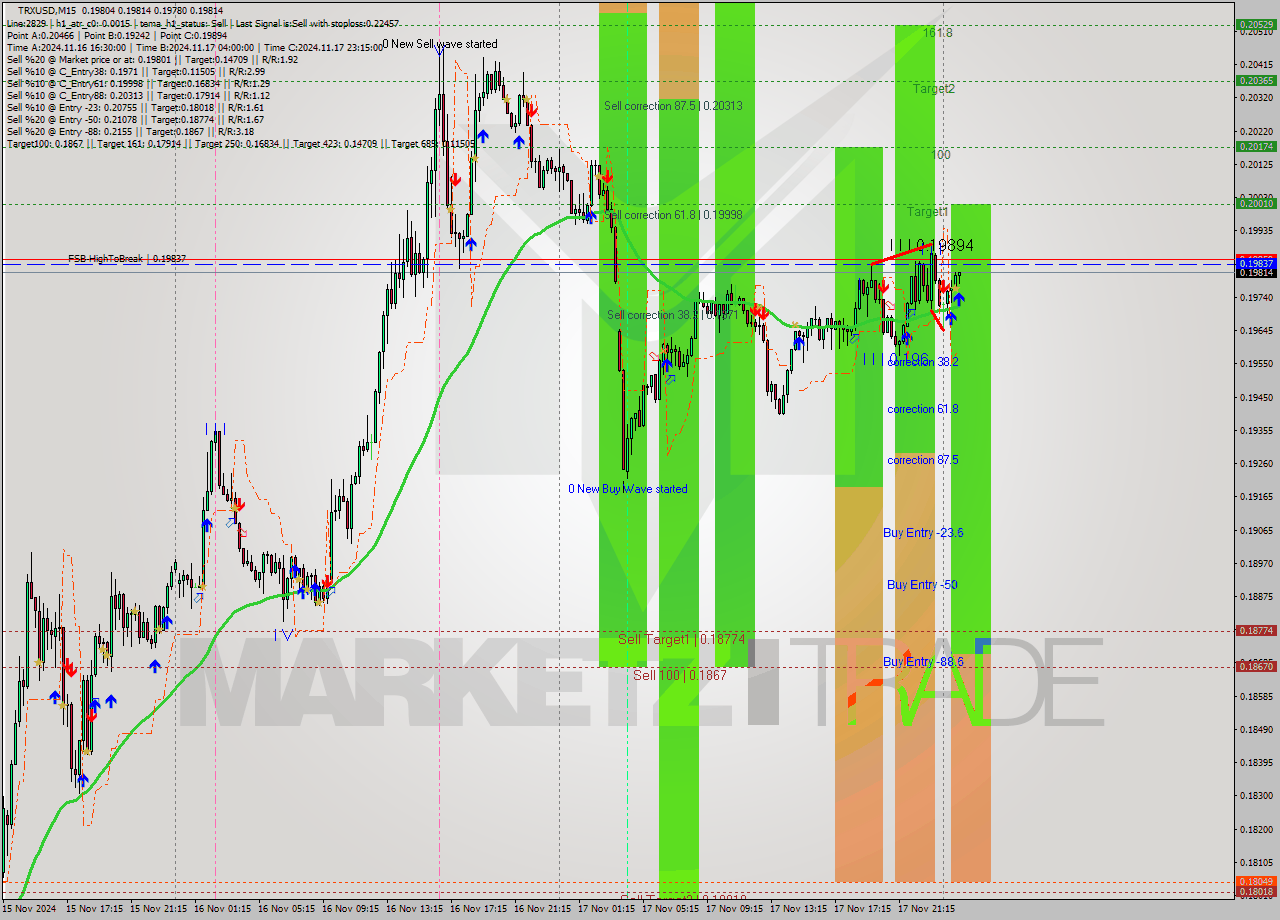Image resolution: width=1280 pixels, height=920 pixels.
Task: Click the green 0.20365 price tag
Action: pyautogui.click(x=1255, y=80)
